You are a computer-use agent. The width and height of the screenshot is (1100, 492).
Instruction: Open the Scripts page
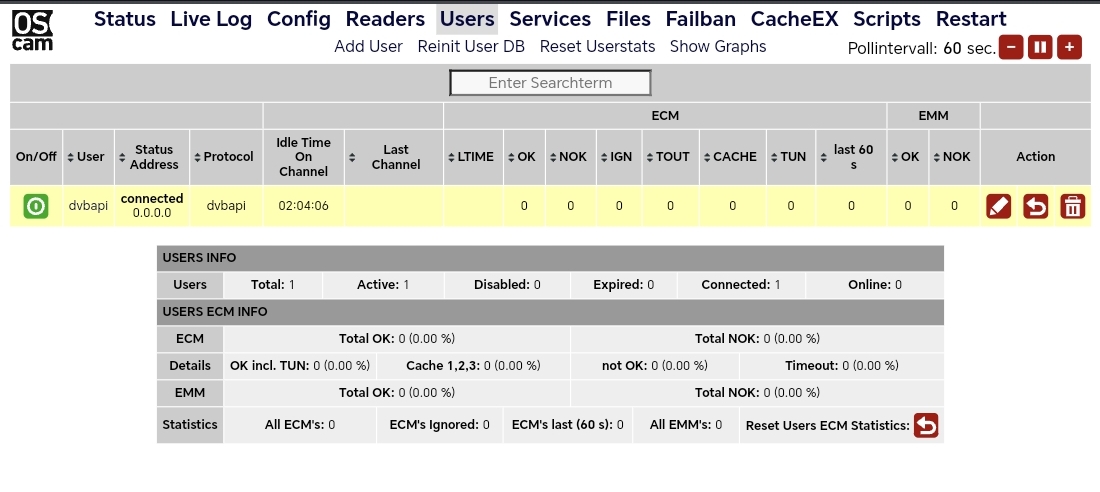tap(887, 19)
